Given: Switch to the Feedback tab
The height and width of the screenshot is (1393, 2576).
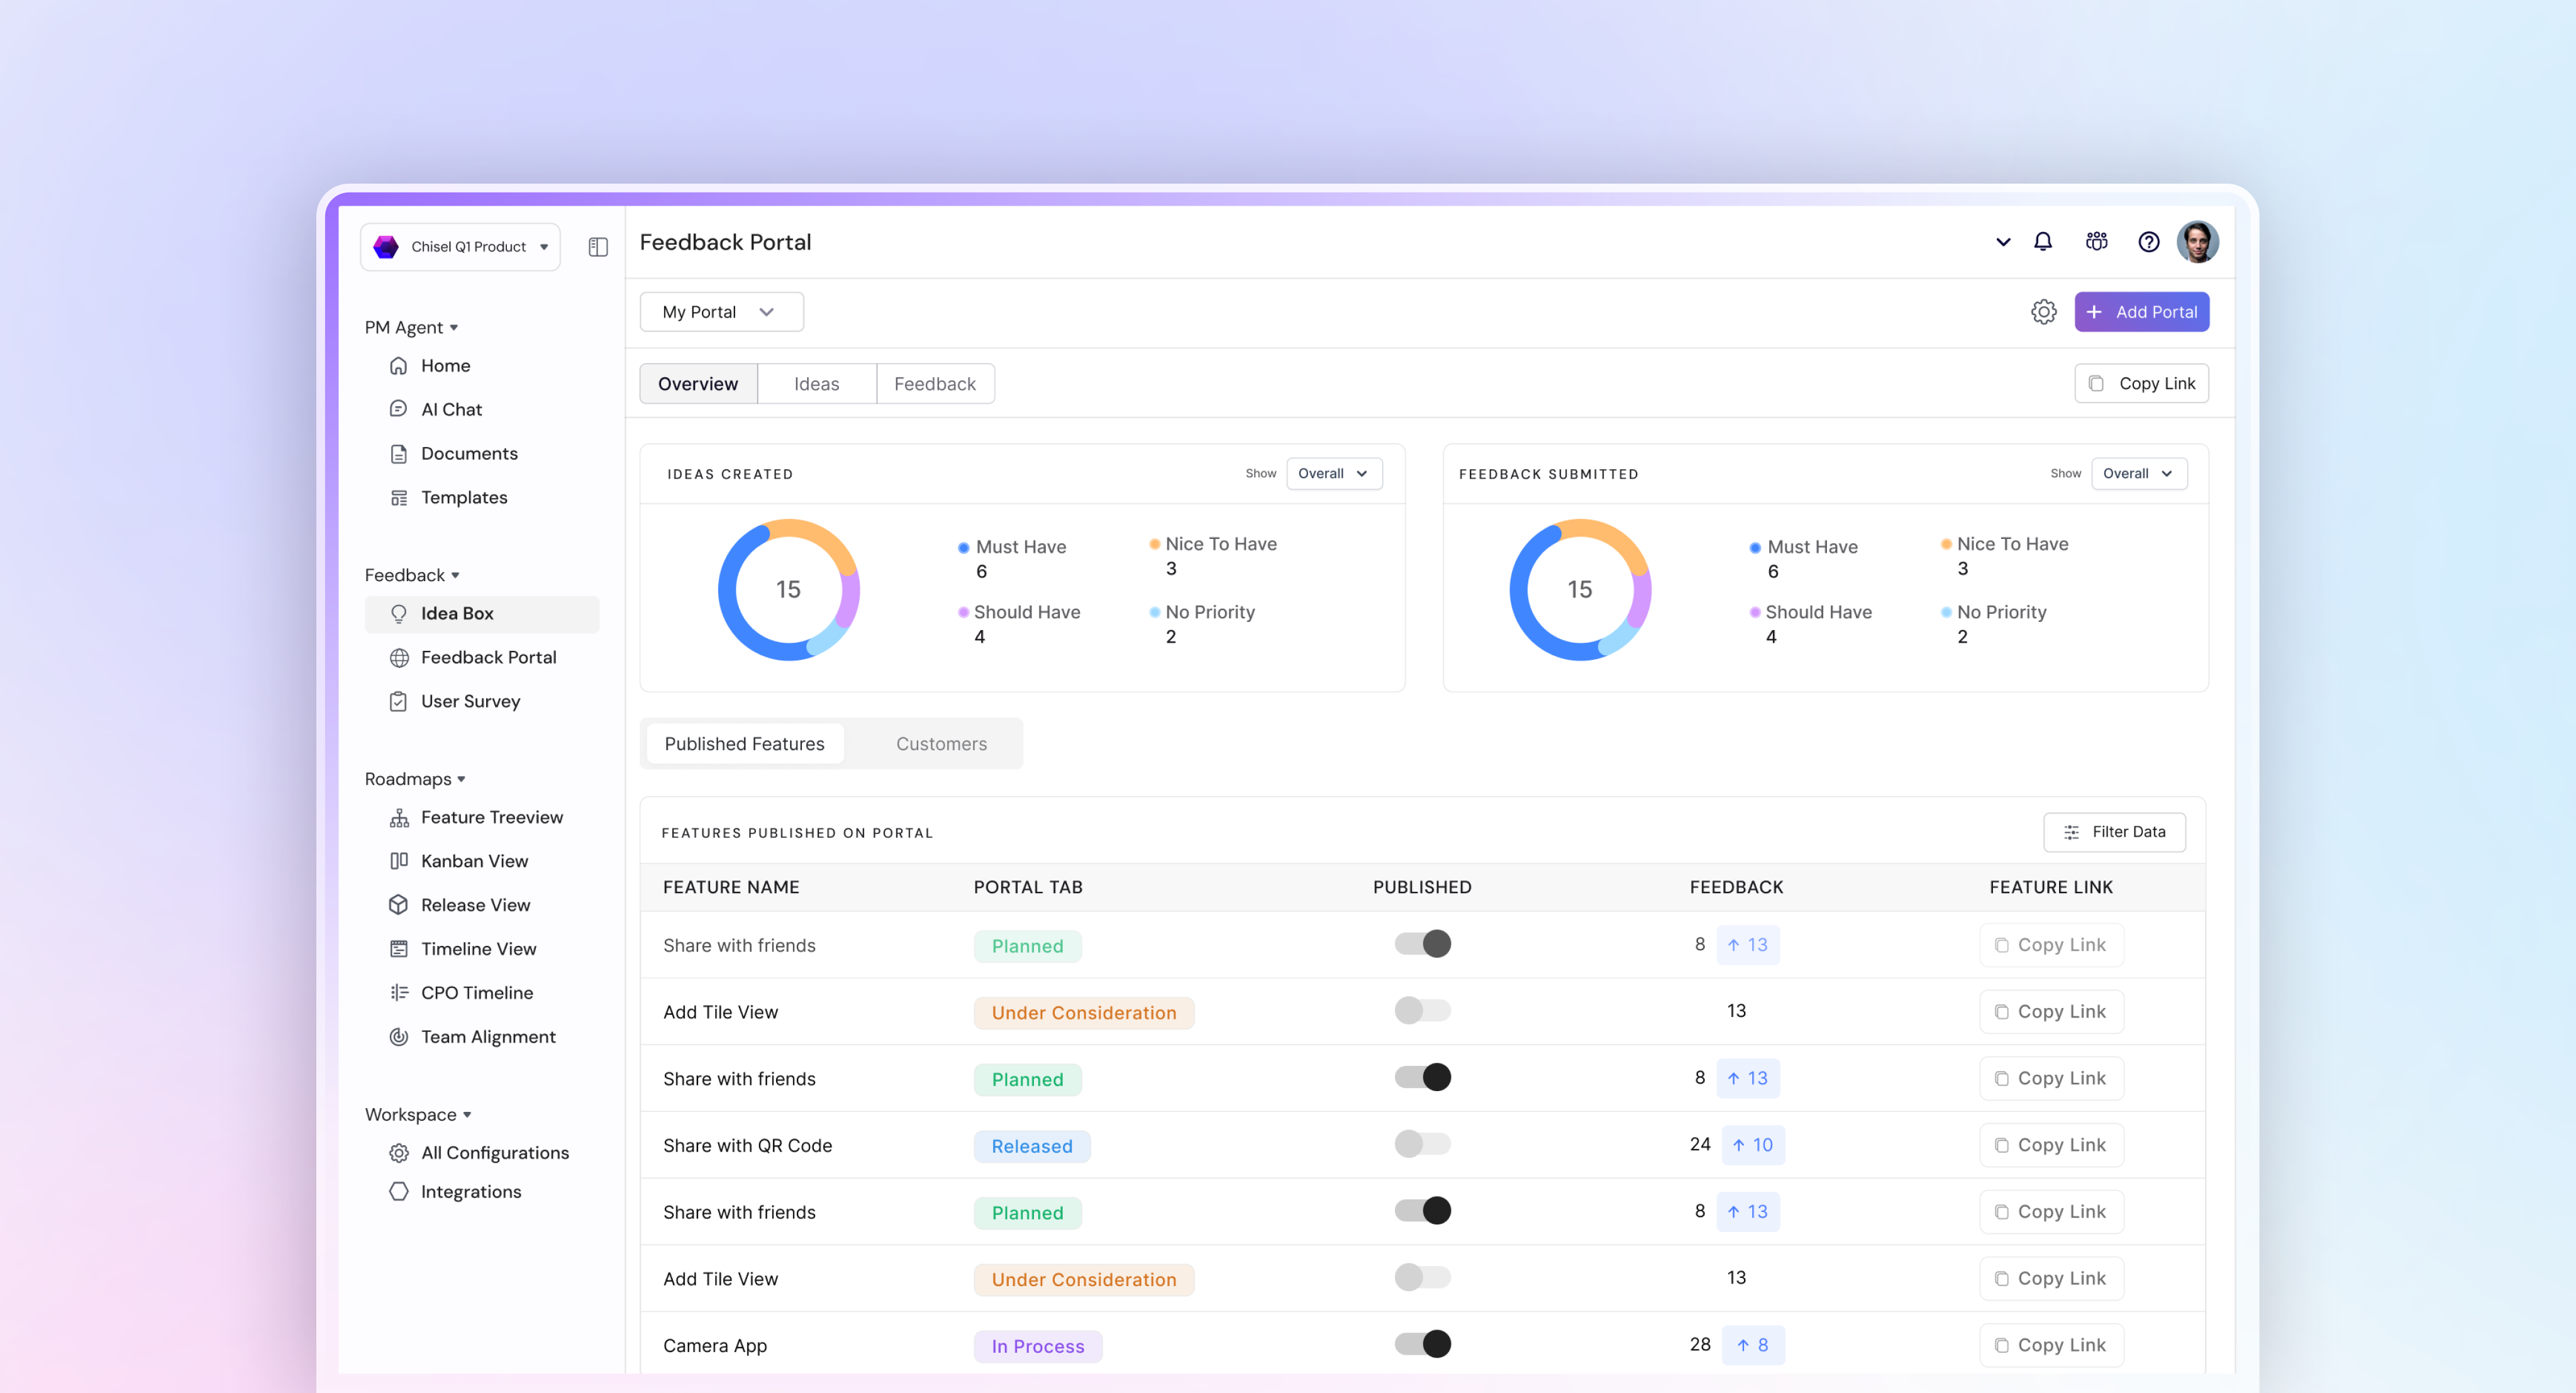Looking at the screenshot, I should click(x=935, y=384).
